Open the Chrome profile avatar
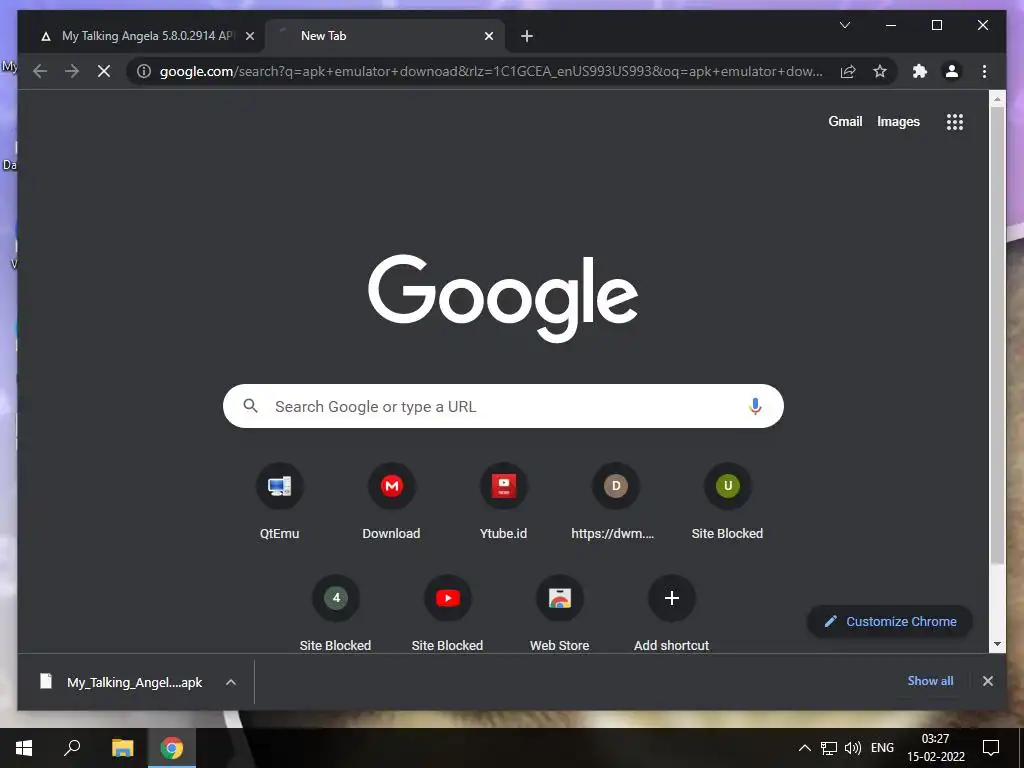 click(952, 71)
